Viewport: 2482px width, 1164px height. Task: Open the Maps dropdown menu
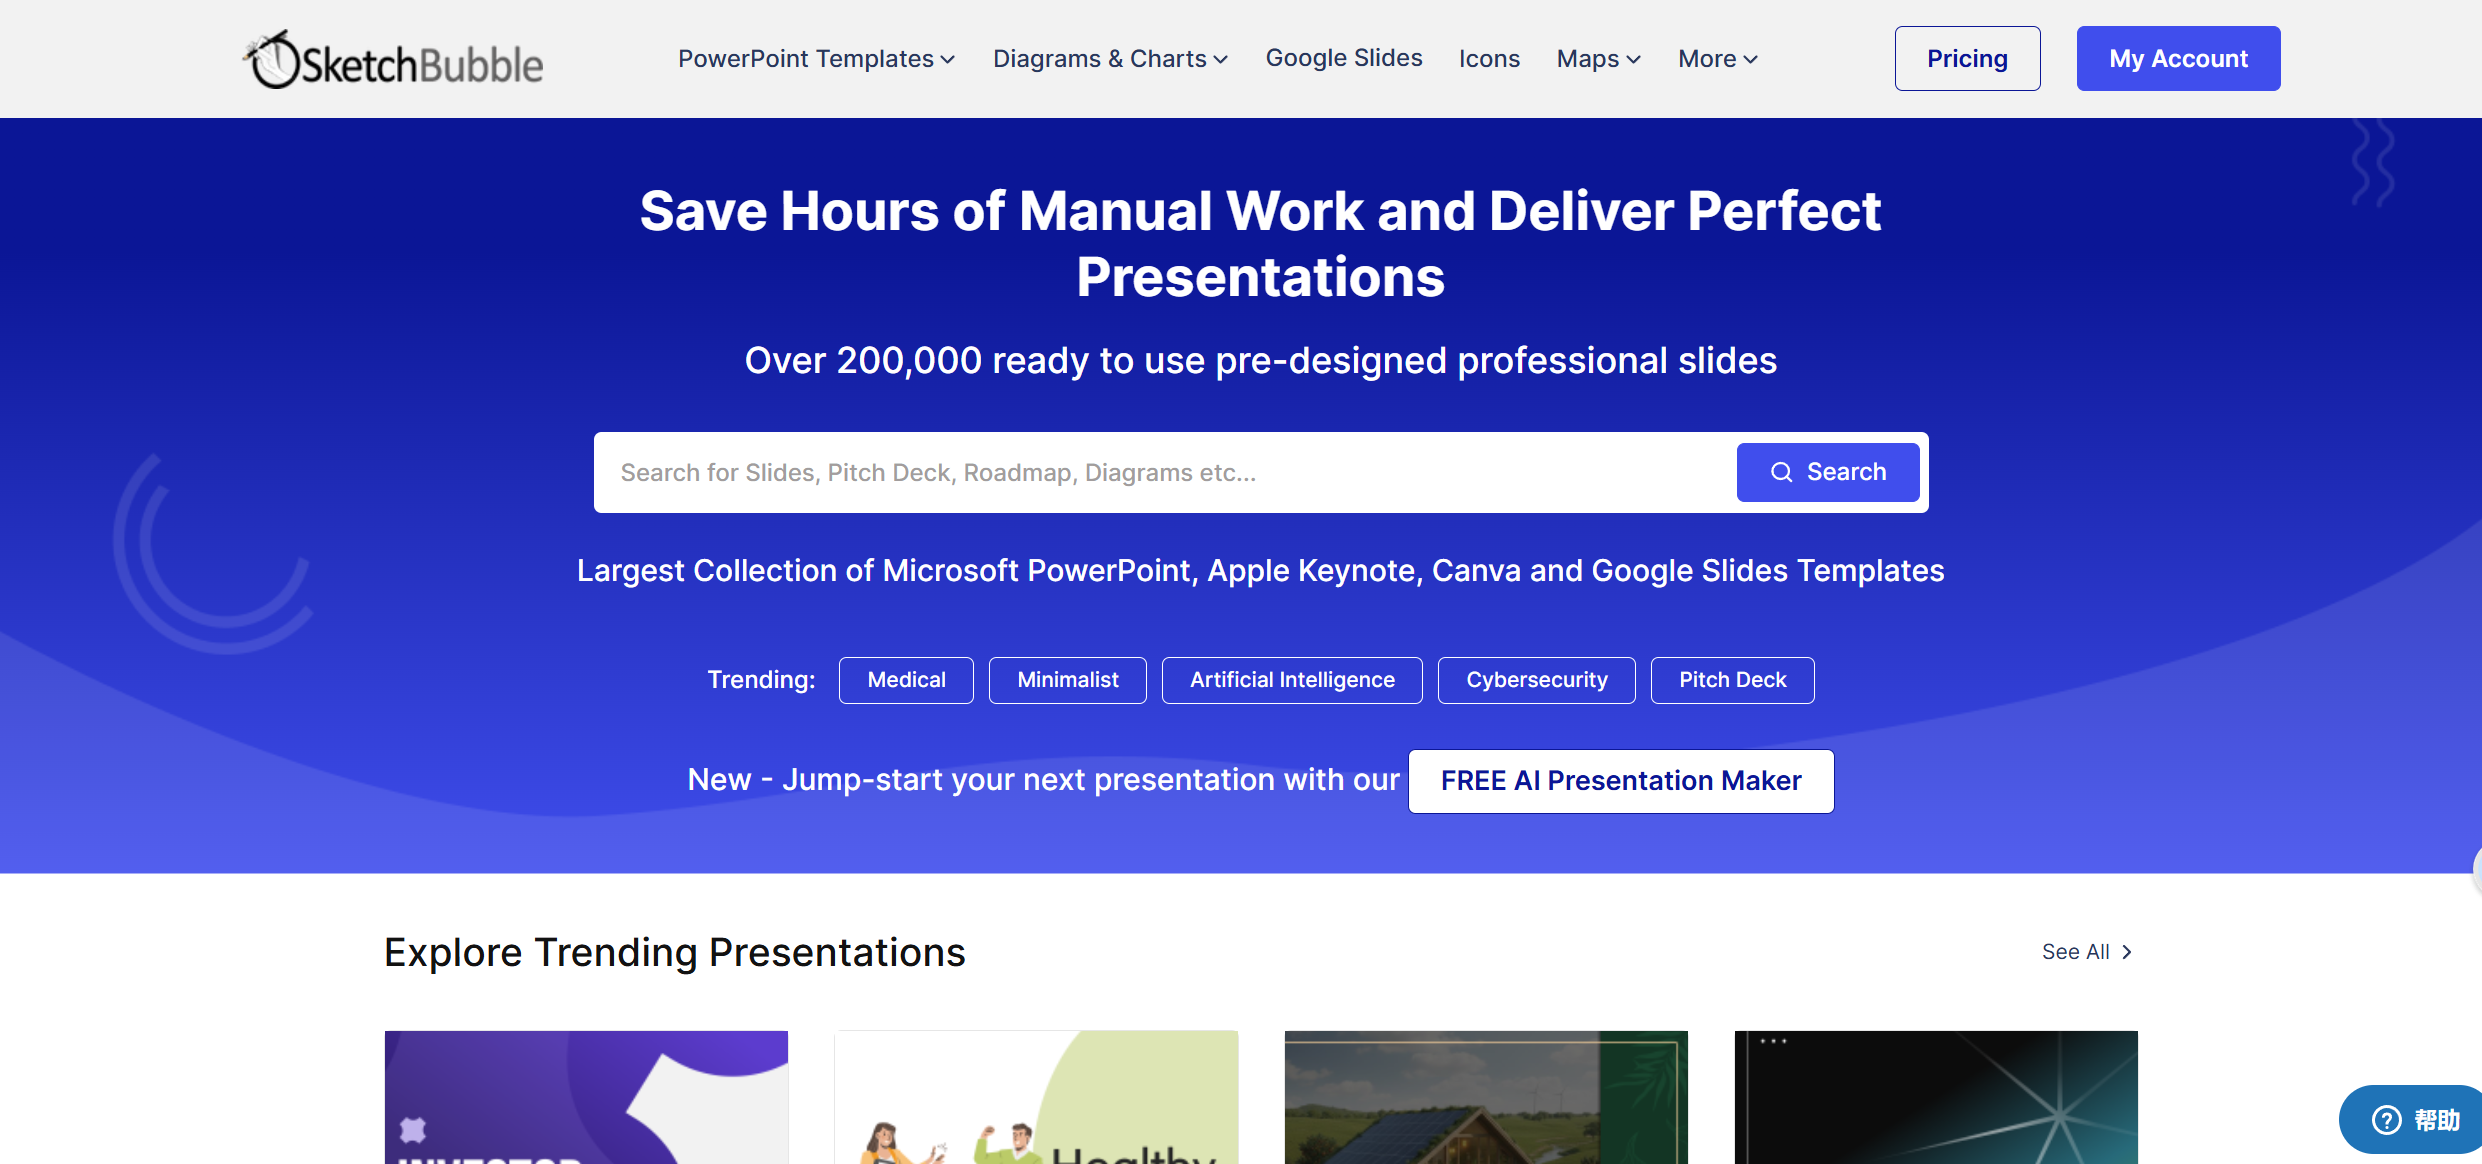click(1598, 59)
